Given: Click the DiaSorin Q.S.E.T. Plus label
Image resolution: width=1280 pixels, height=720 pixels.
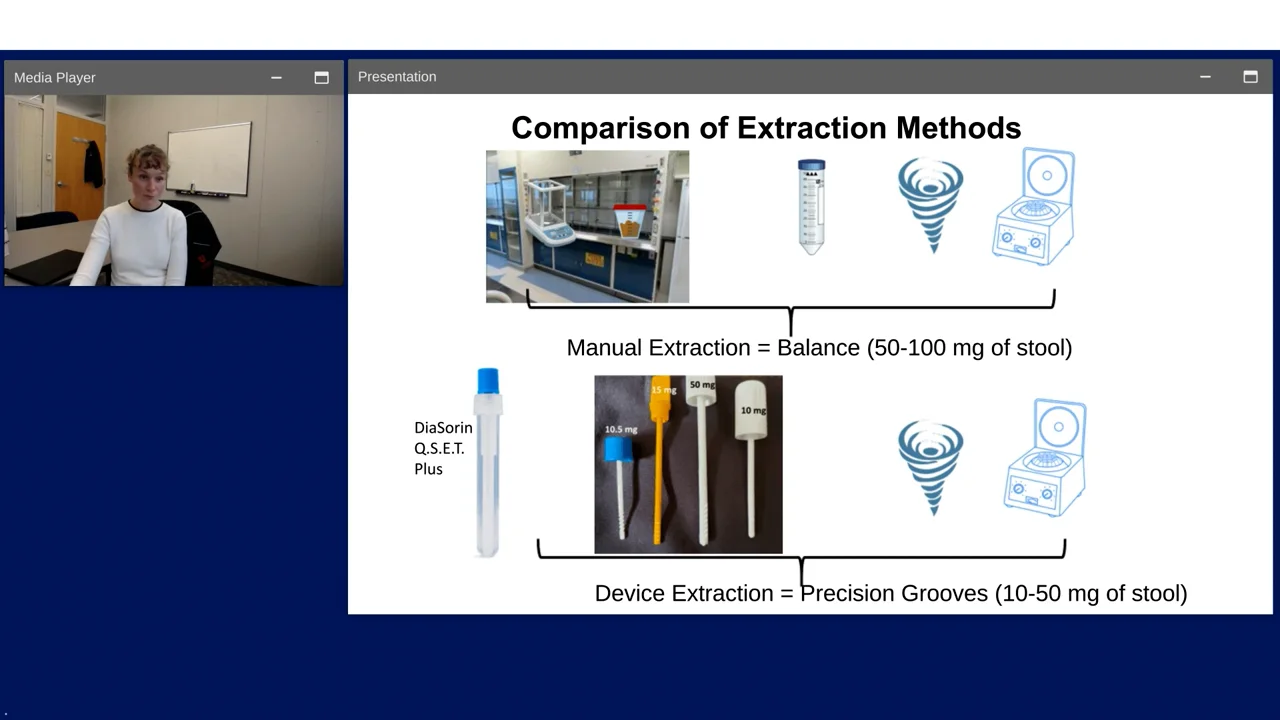Looking at the screenshot, I should (x=443, y=448).
